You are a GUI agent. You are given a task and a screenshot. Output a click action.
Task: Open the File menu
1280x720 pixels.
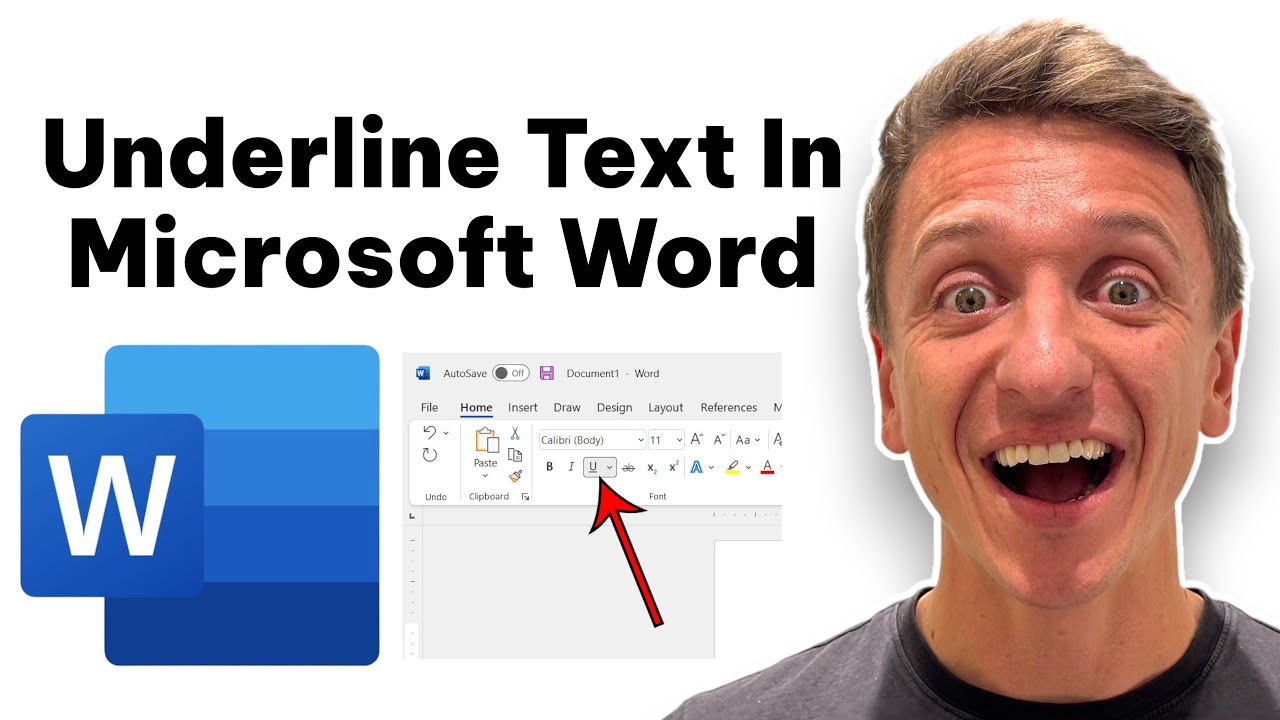[429, 407]
